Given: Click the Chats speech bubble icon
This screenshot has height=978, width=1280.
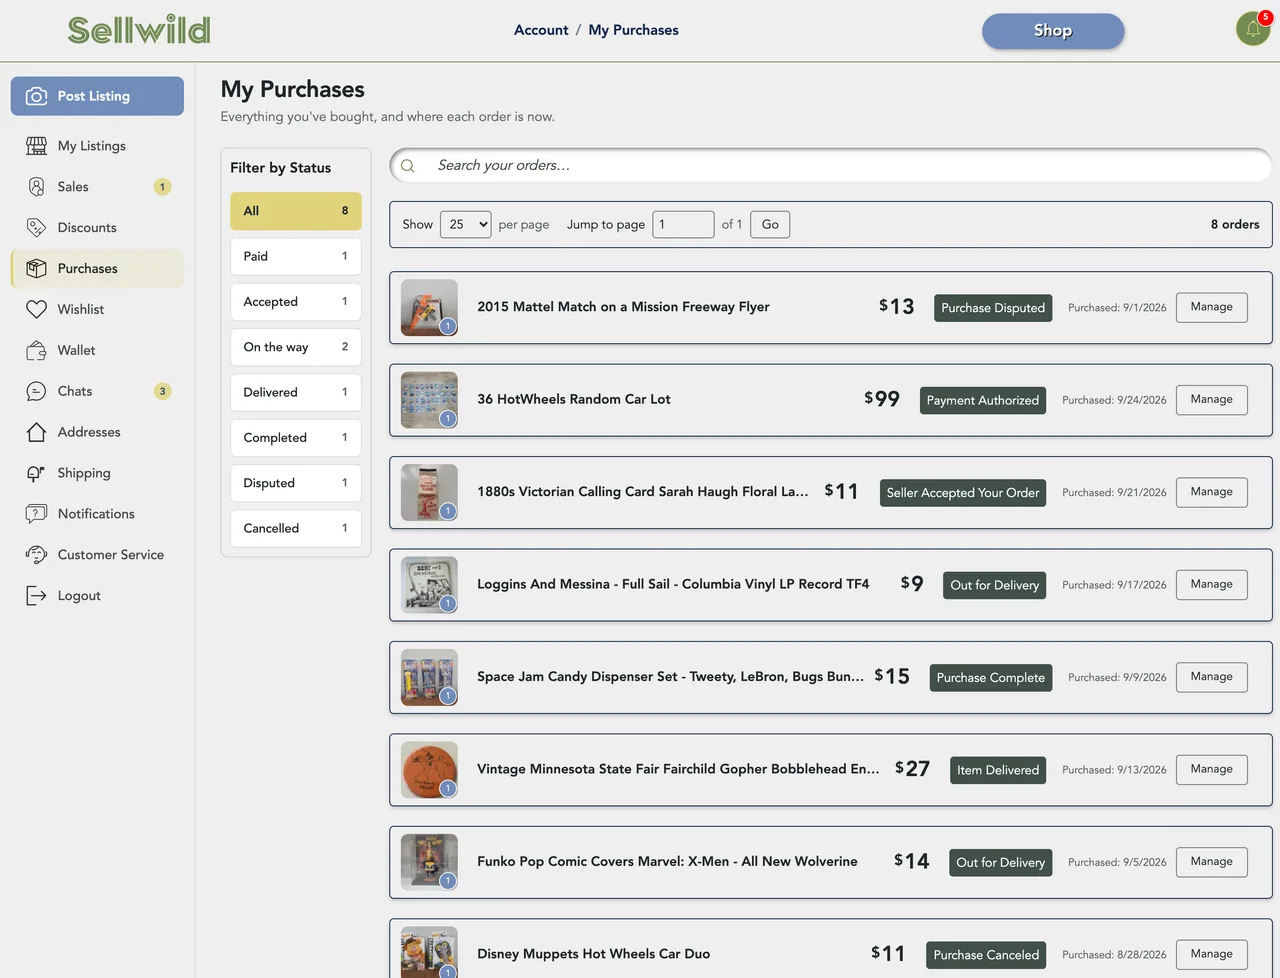Looking at the screenshot, I should point(37,392).
